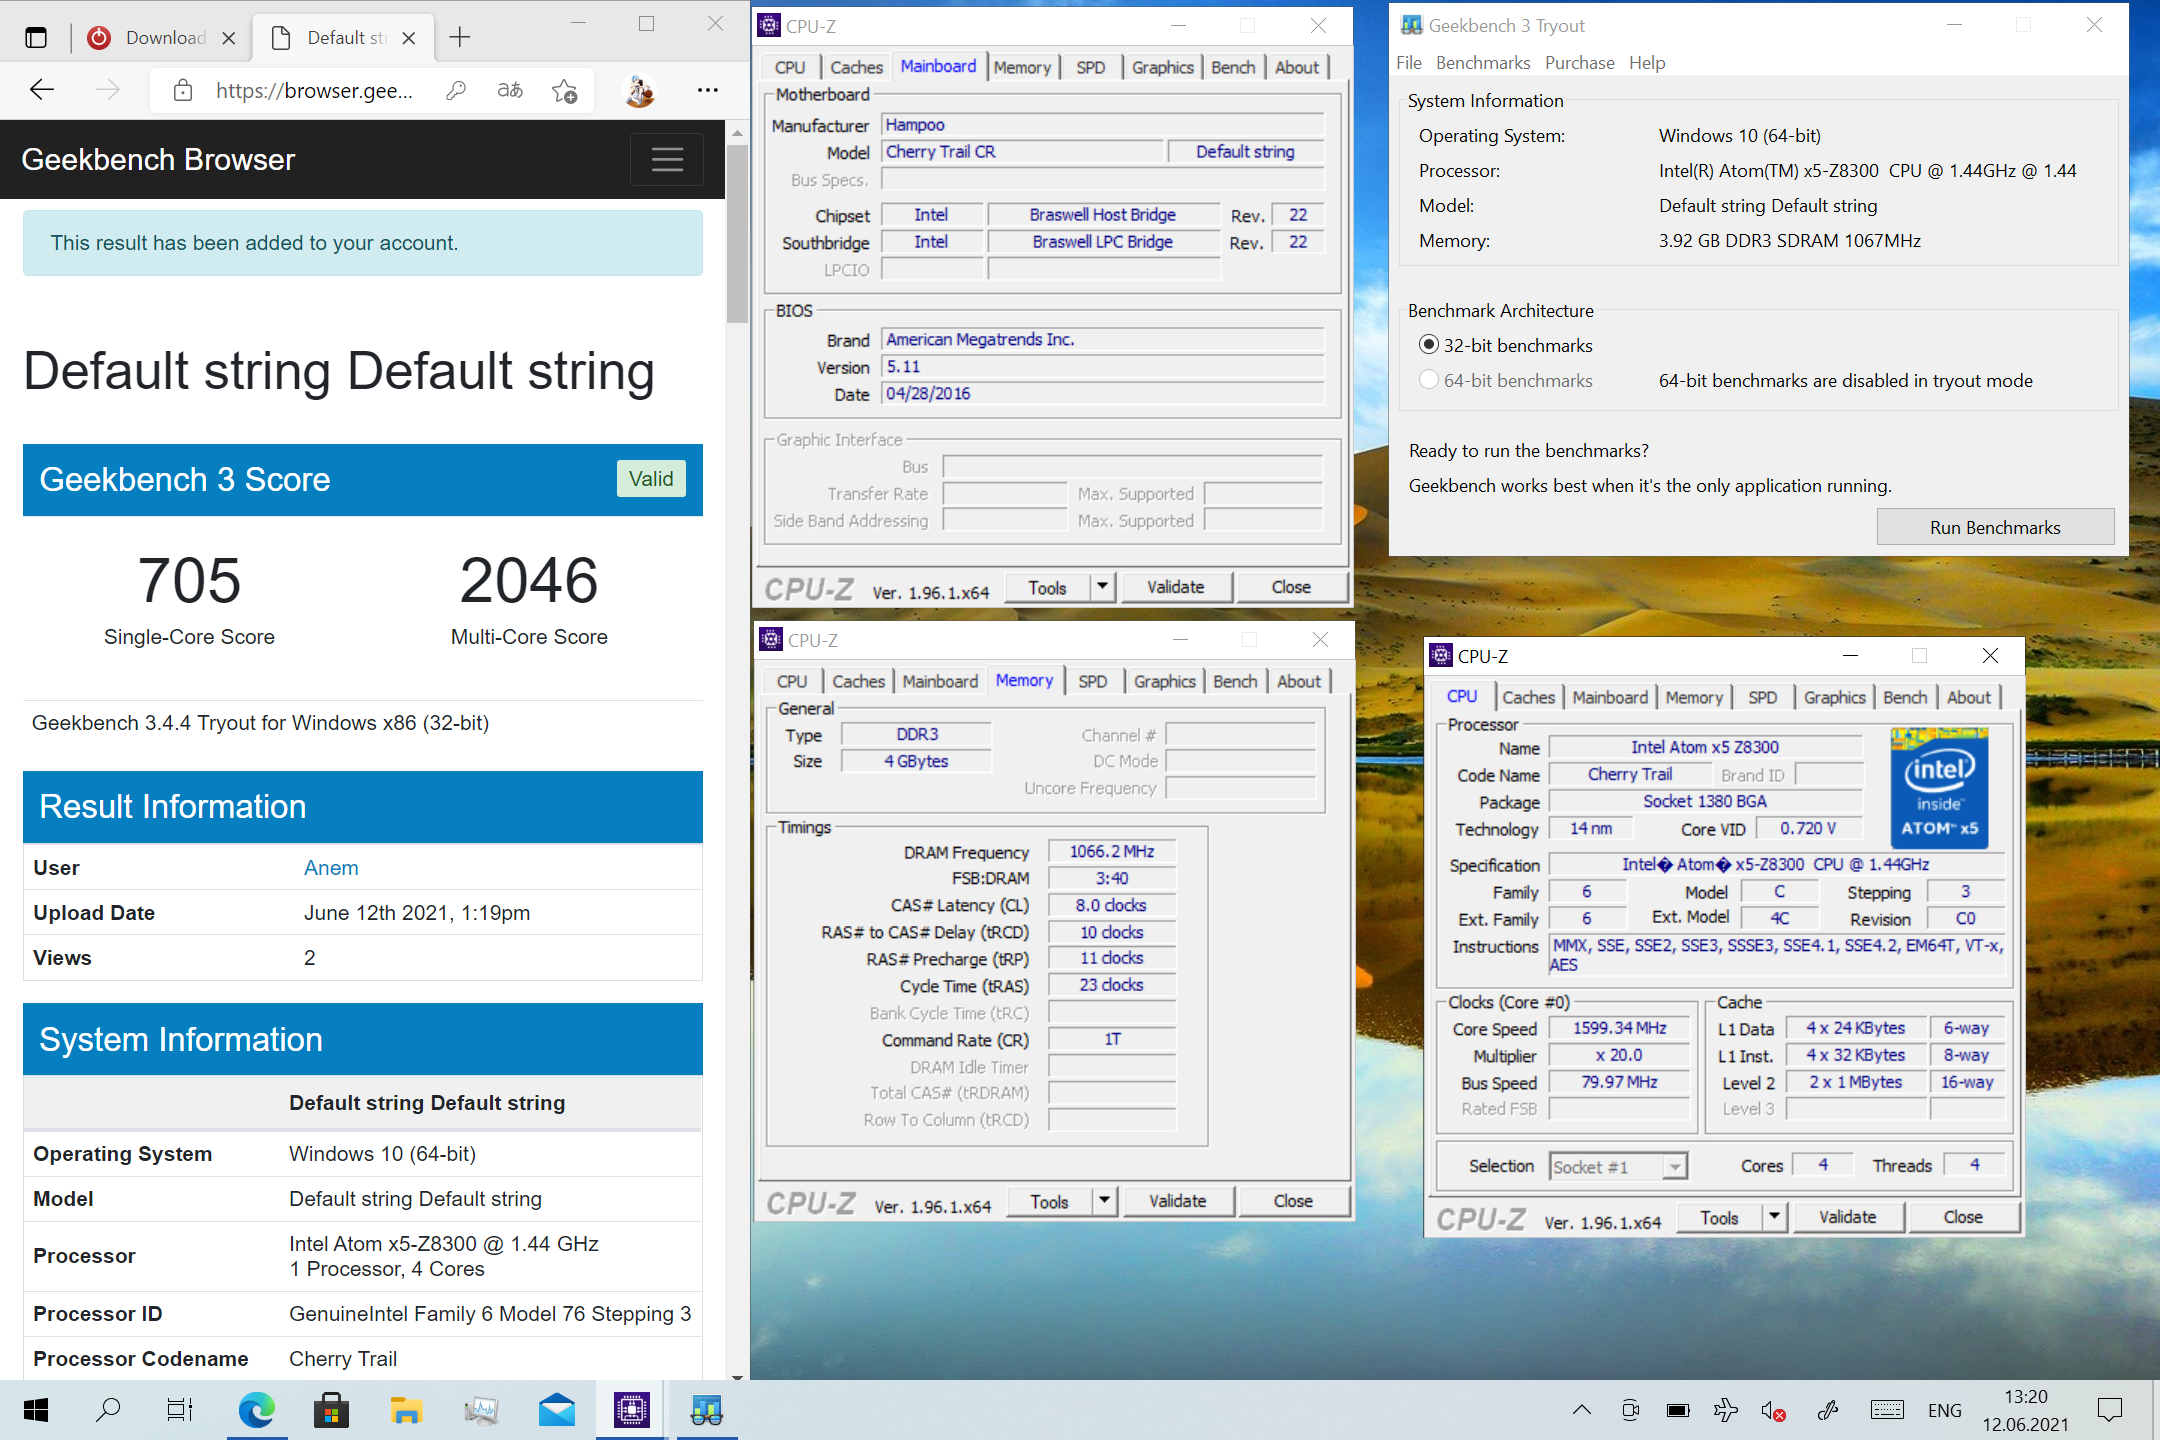Open Mainboard tab in bottom-right CPU-Z window

[1609, 697]
